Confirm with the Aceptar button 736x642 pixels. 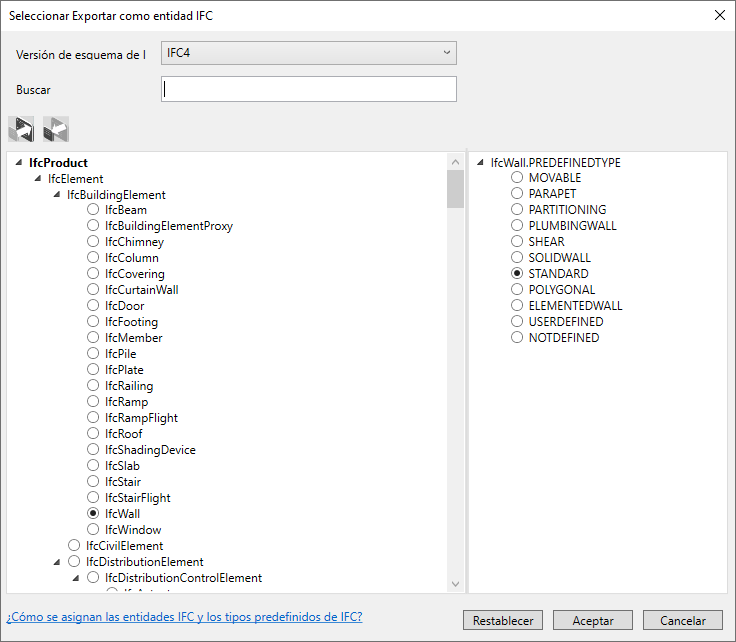pos(593,620)
